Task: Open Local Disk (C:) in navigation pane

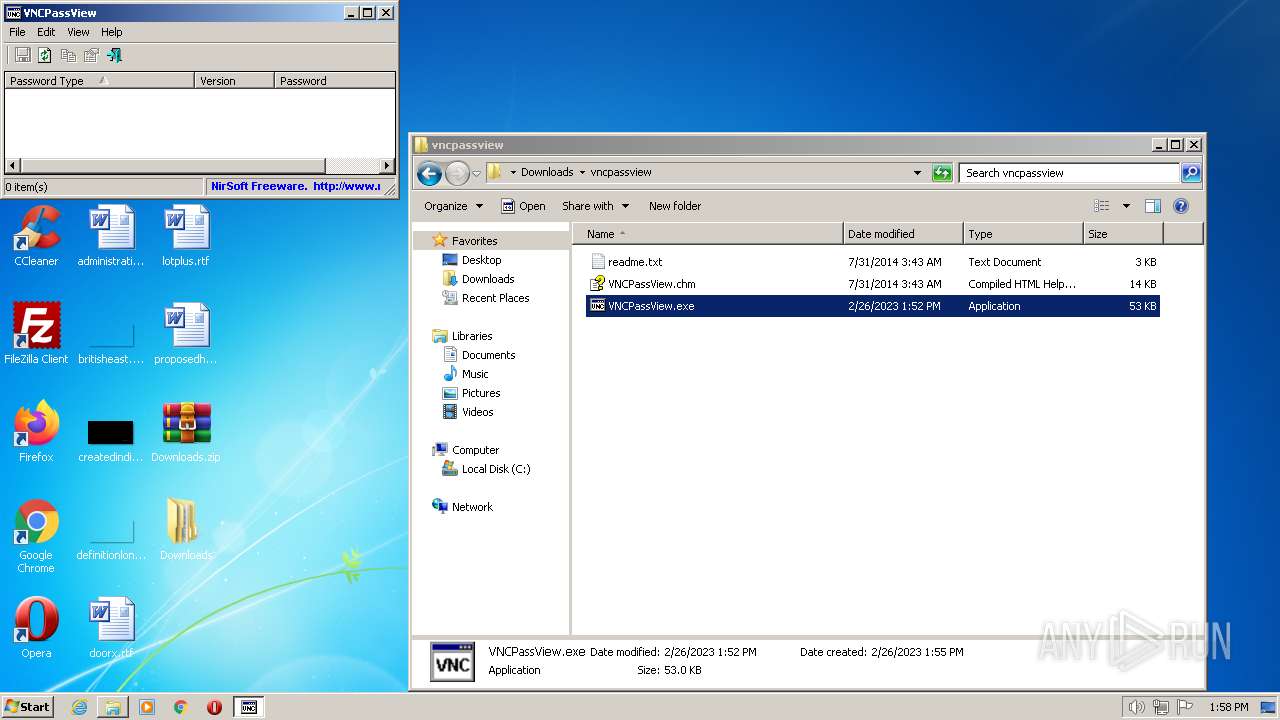Action: pyautogui.click(x=495, y=469)
